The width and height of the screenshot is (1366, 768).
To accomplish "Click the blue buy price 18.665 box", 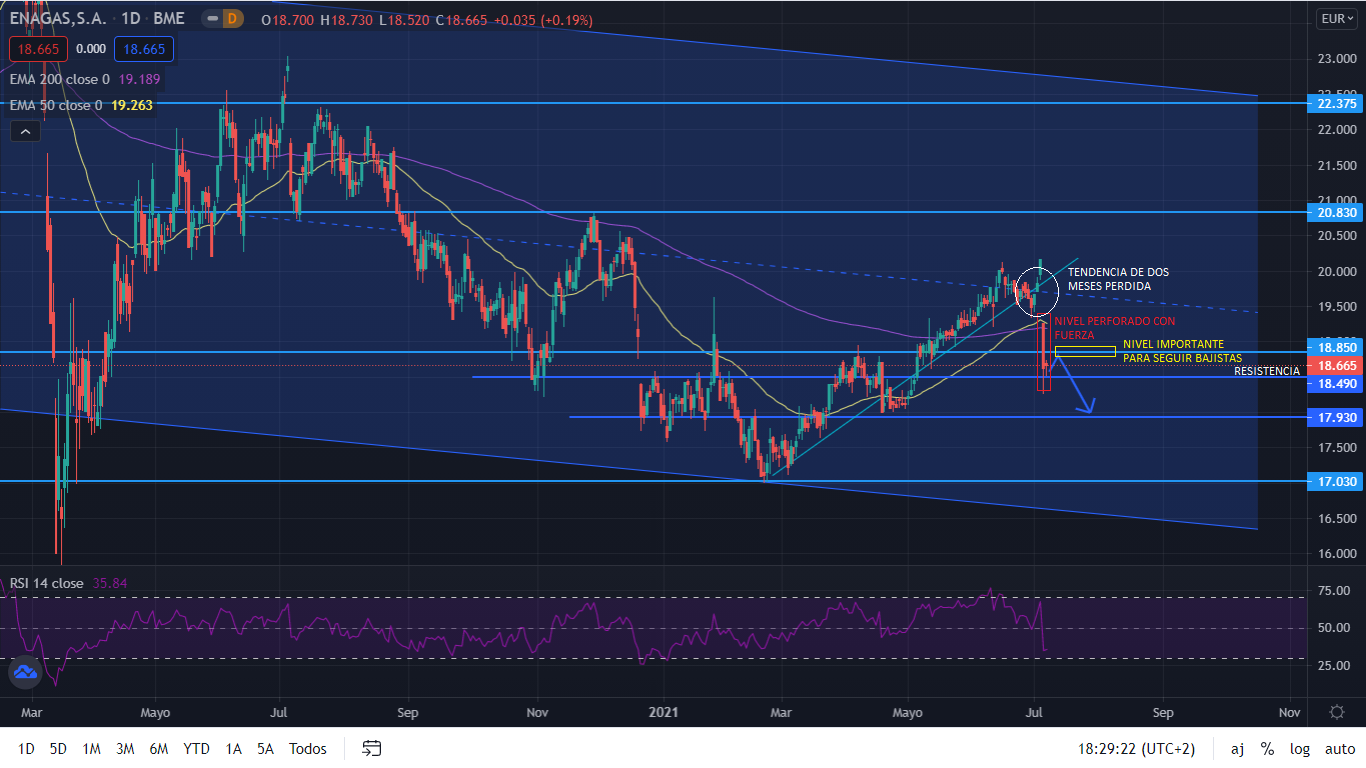I will click(144, 48).
